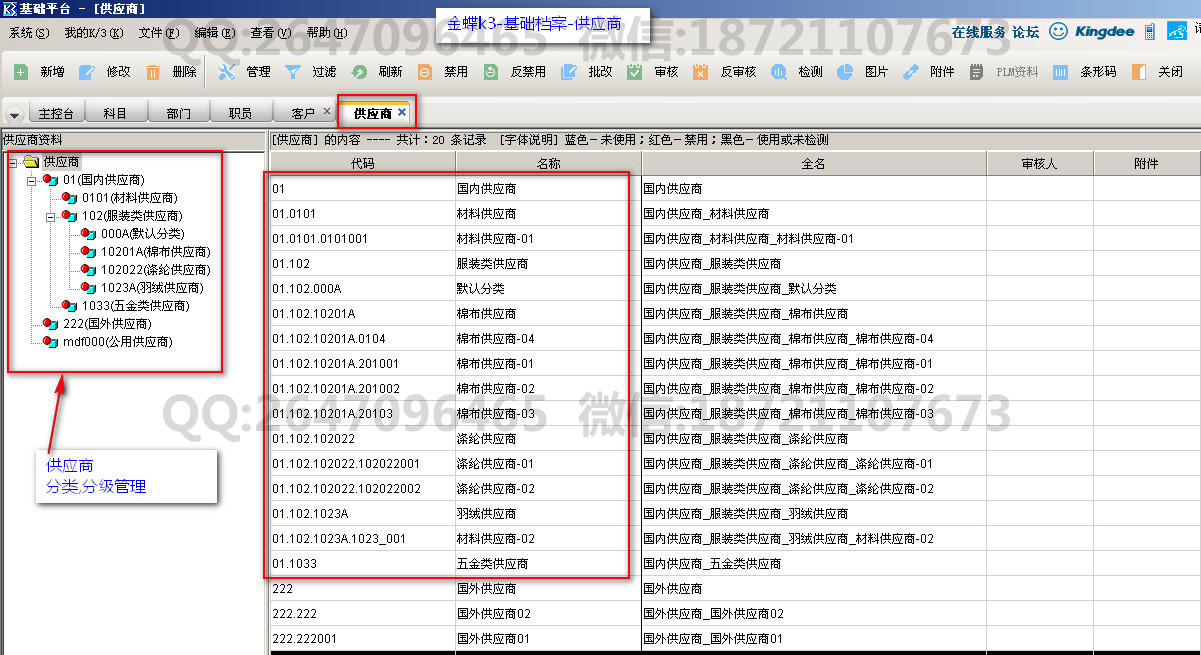Open the 附件 (Attachment) toolbar tool
This screenshot has height=655, width=1201.
(910, 72)
